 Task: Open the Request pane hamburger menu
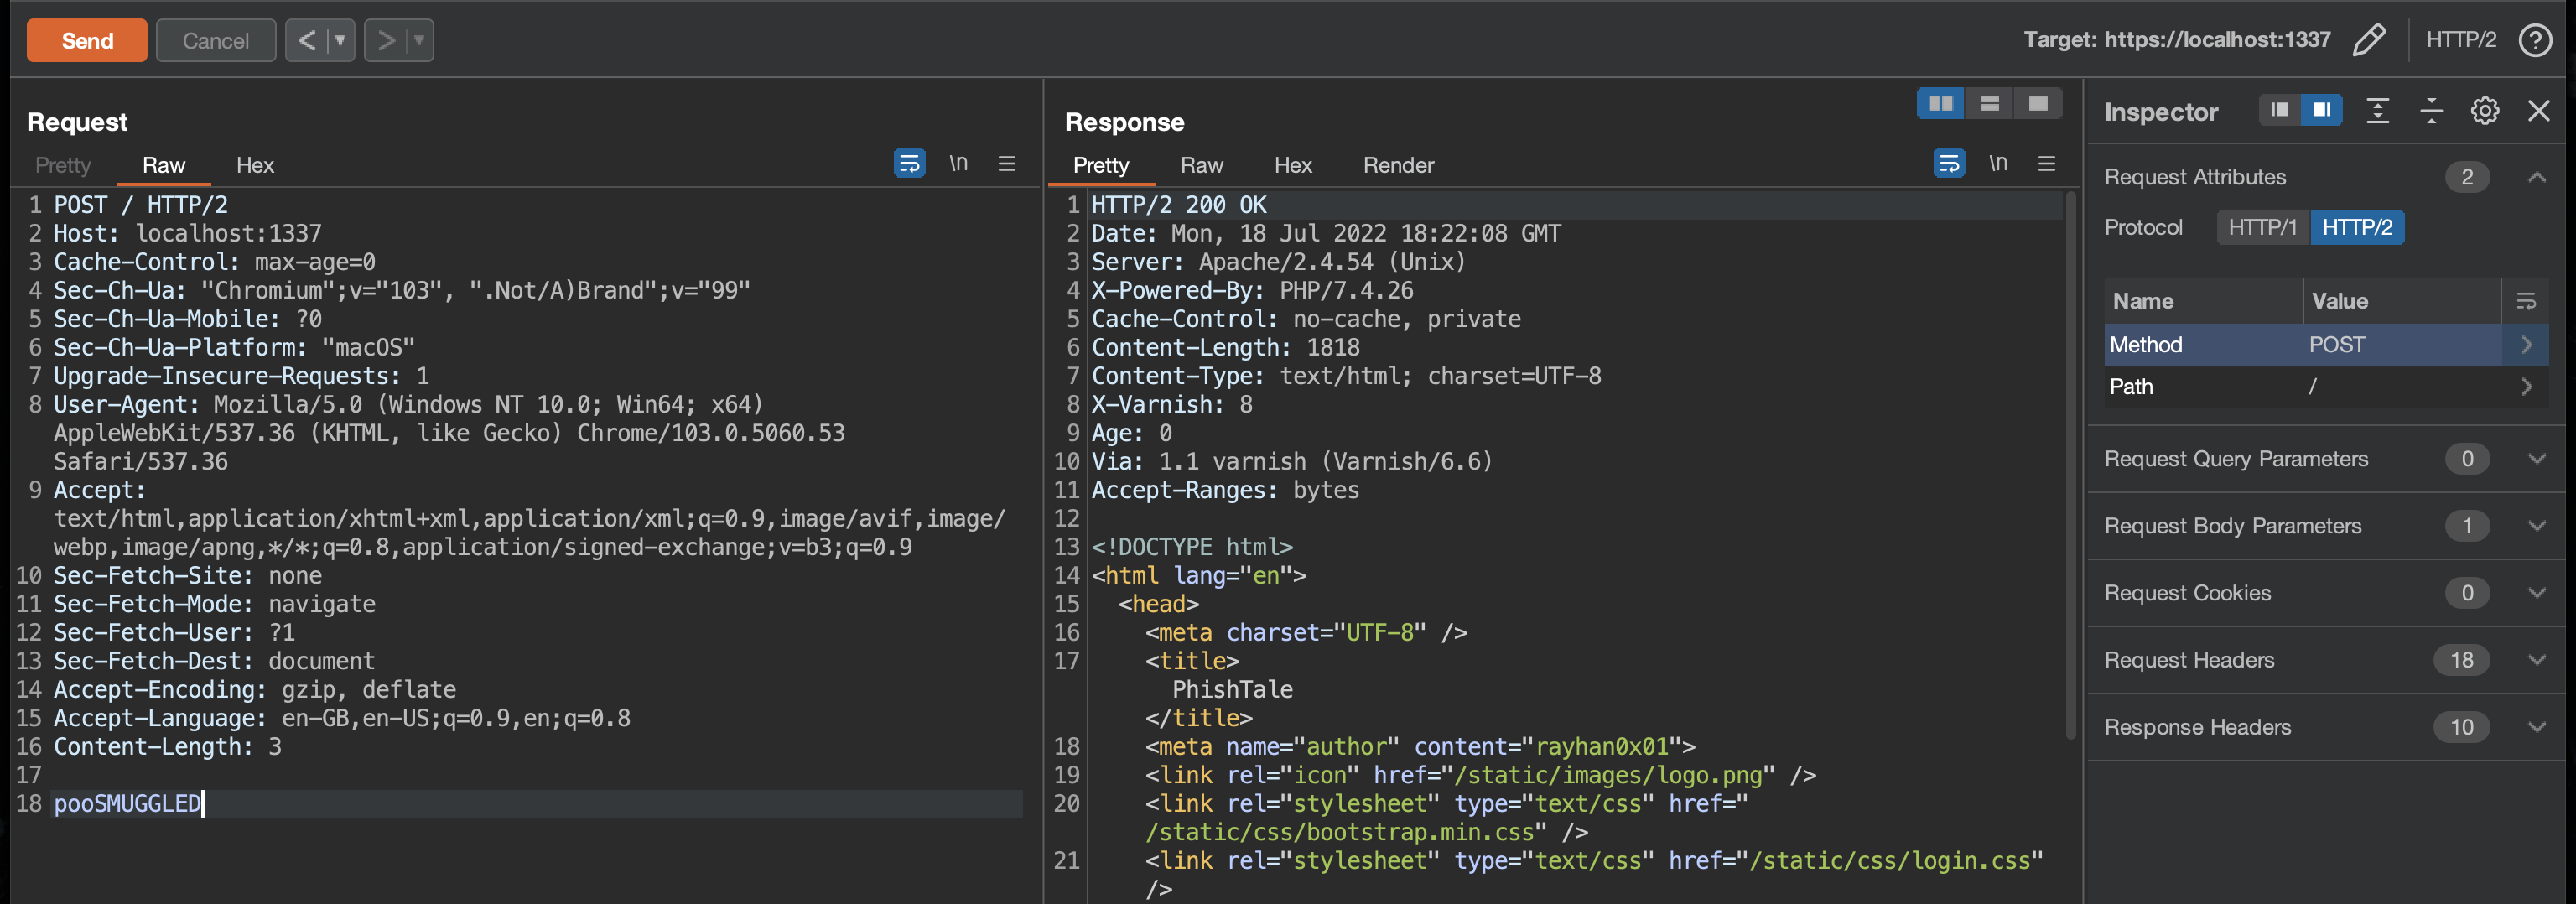[1006, 163]
